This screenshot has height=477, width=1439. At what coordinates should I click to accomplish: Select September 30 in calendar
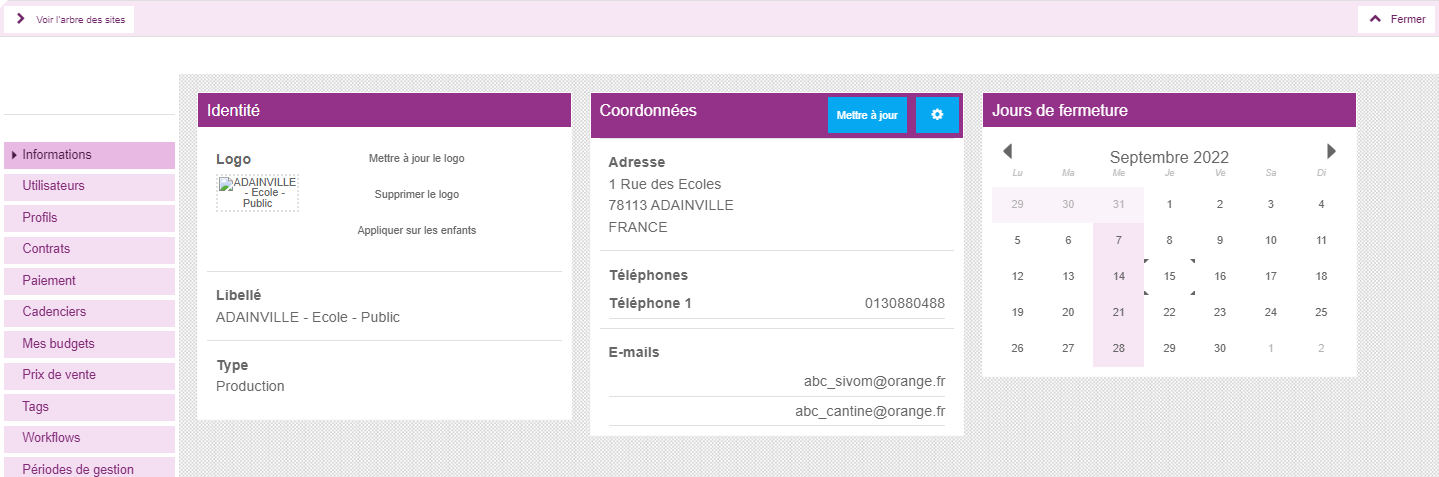[x=1220, y=348]
